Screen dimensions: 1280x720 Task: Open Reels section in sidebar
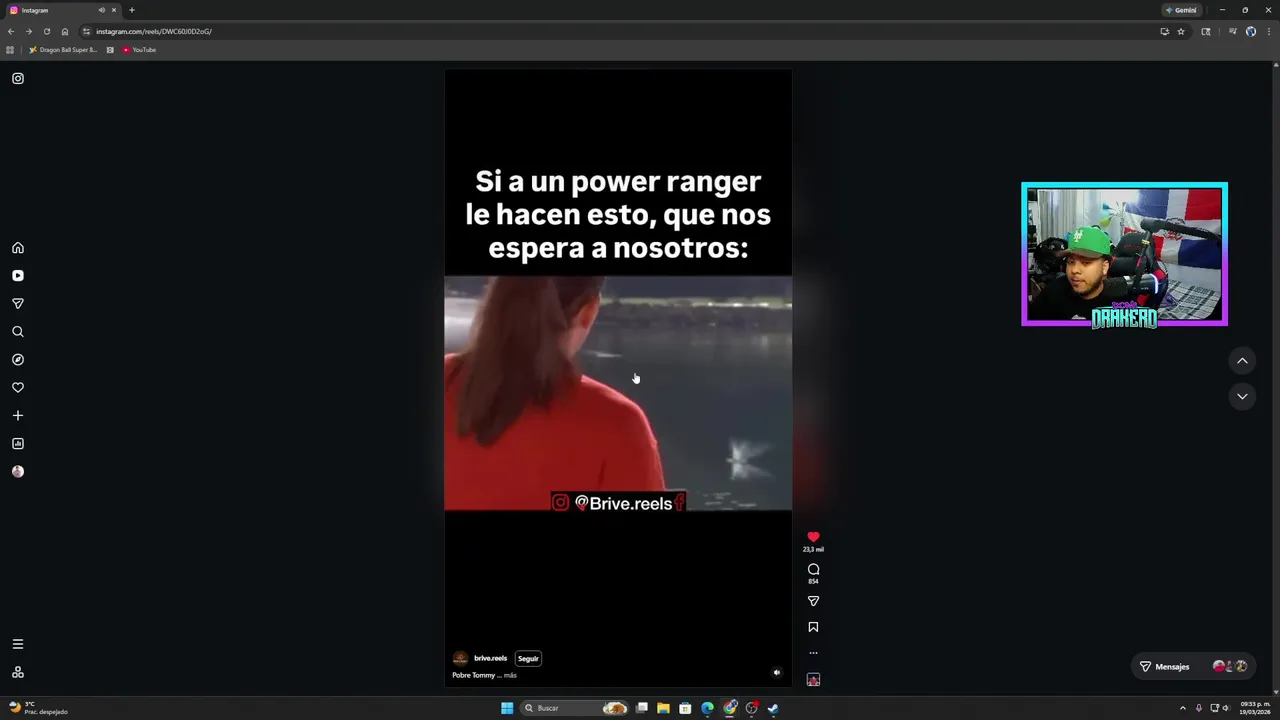pyautogui.click(x=18, y=276)
